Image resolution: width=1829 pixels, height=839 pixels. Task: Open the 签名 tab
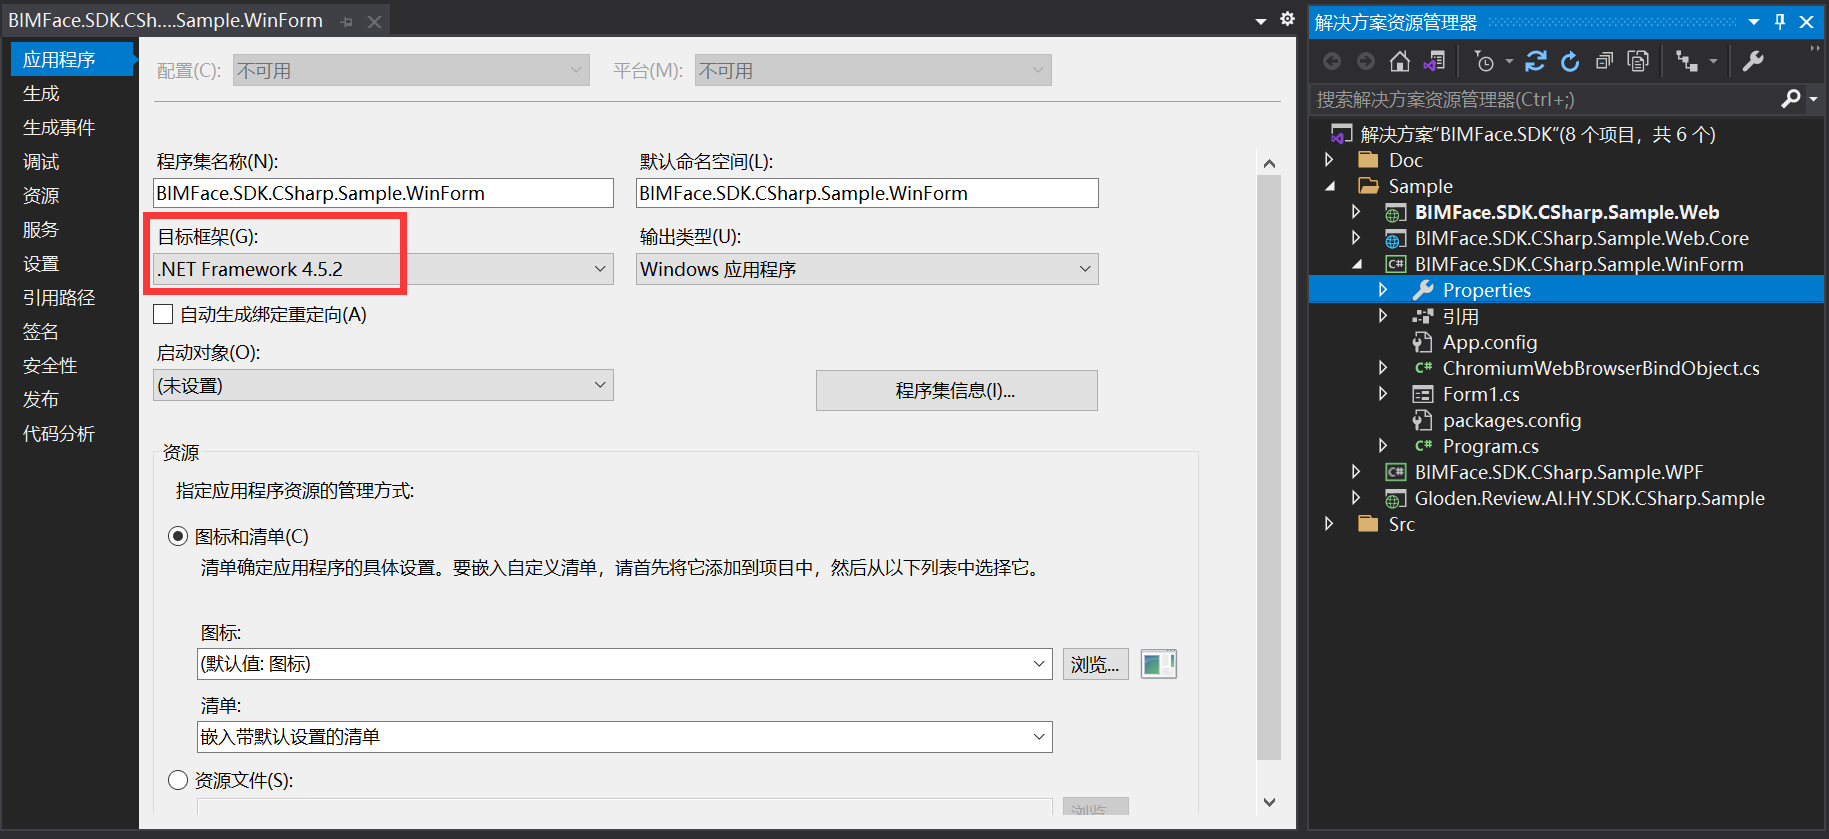point(41,331)
